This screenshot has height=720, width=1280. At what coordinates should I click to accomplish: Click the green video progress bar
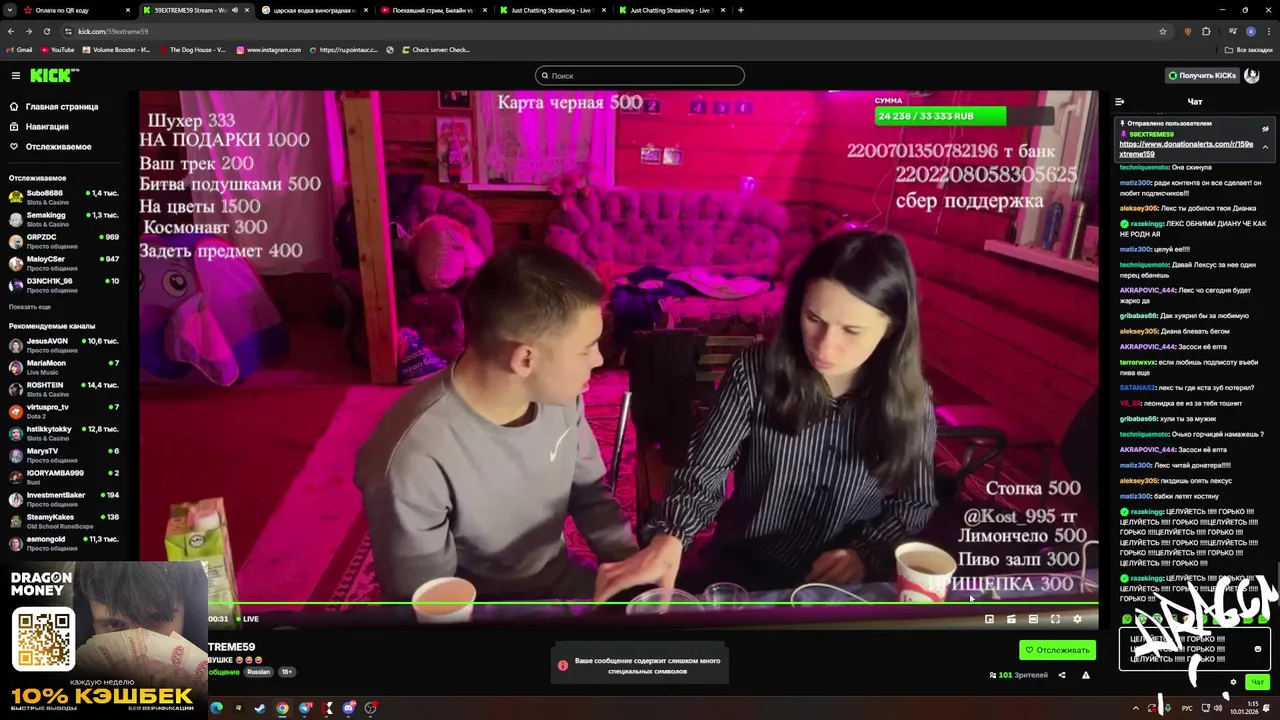tap(653, 603)
